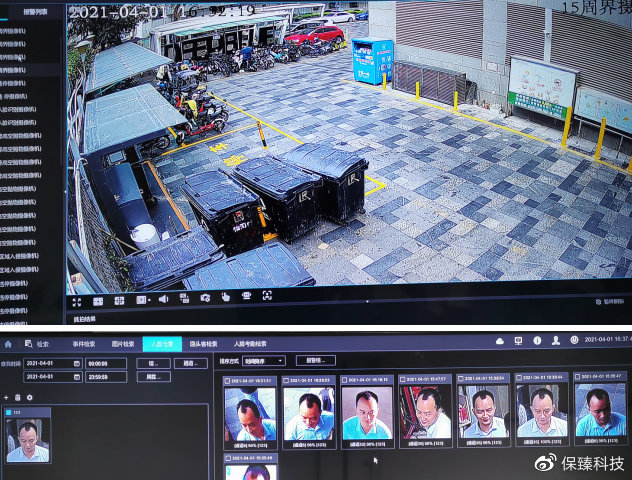Click the button left of 通道
Screen dimensions: 632x480
[x=153, y=363]
